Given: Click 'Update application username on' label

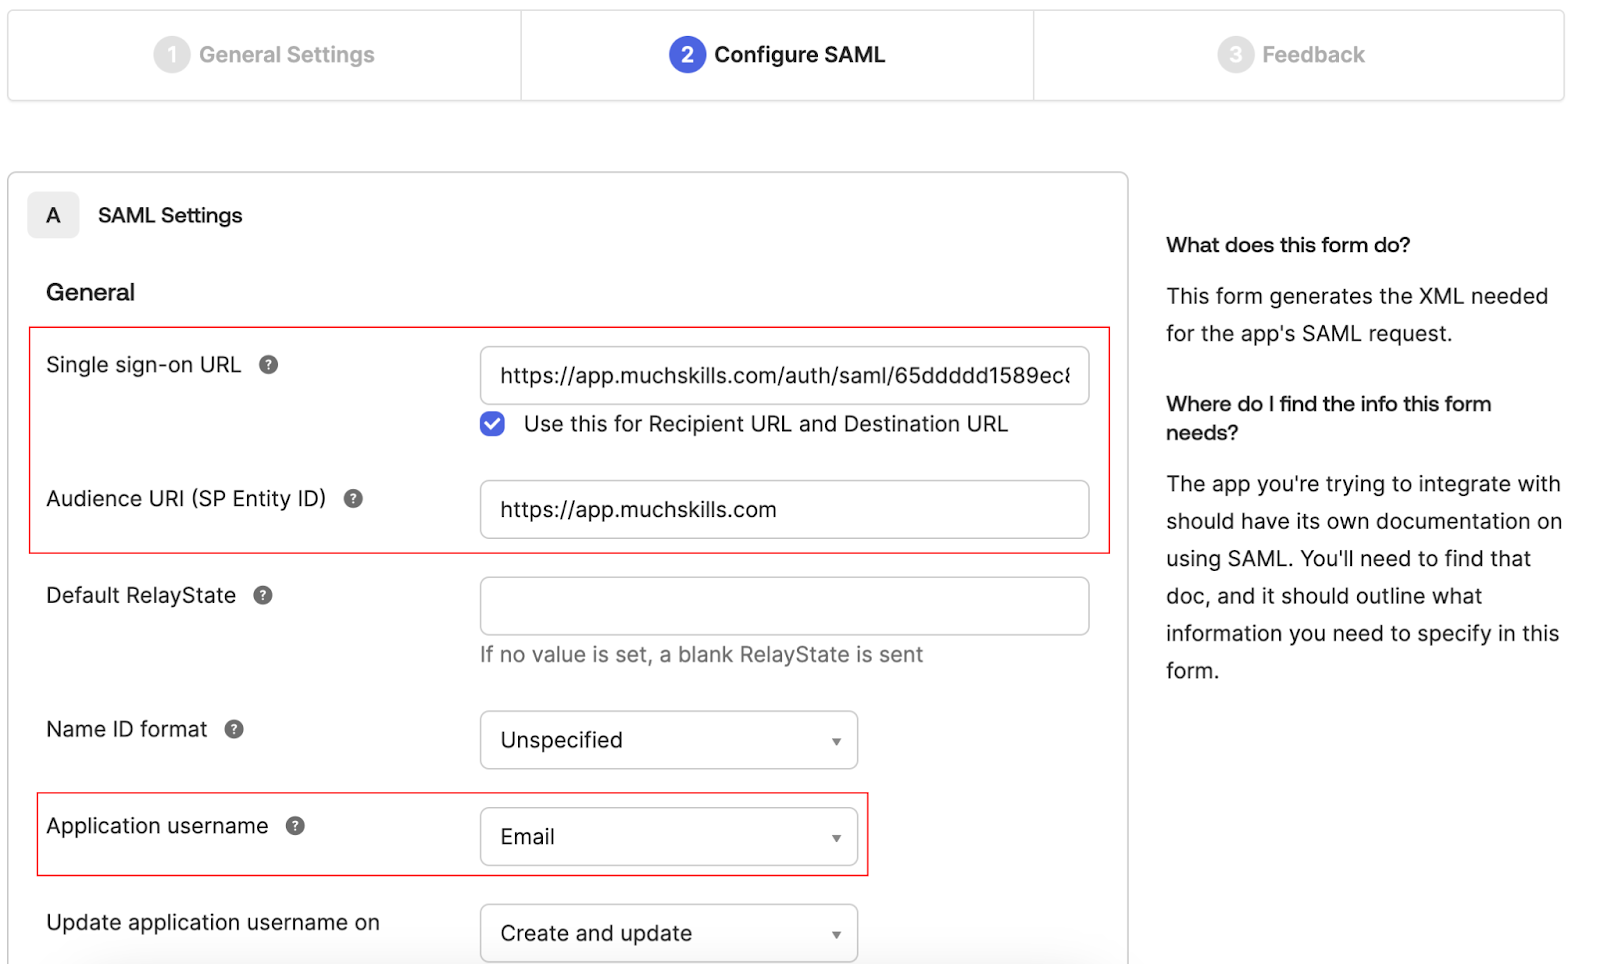Looking at the screenshot, I should (213, 923).
